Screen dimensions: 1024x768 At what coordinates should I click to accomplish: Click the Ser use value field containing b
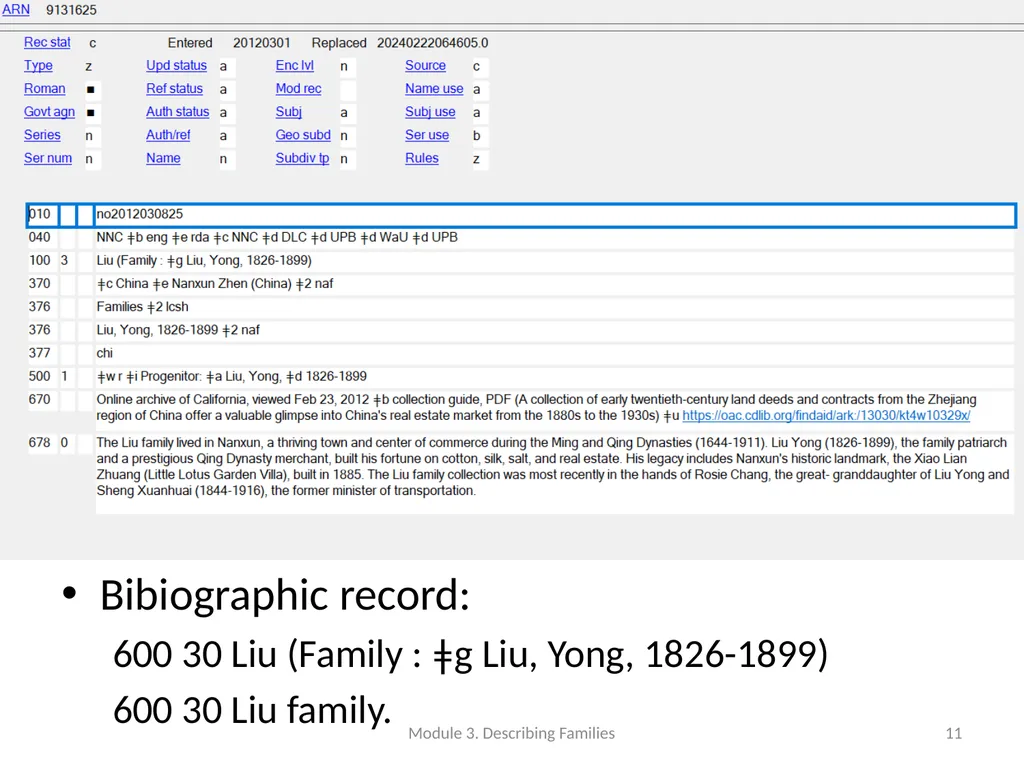tap(480, 136)
